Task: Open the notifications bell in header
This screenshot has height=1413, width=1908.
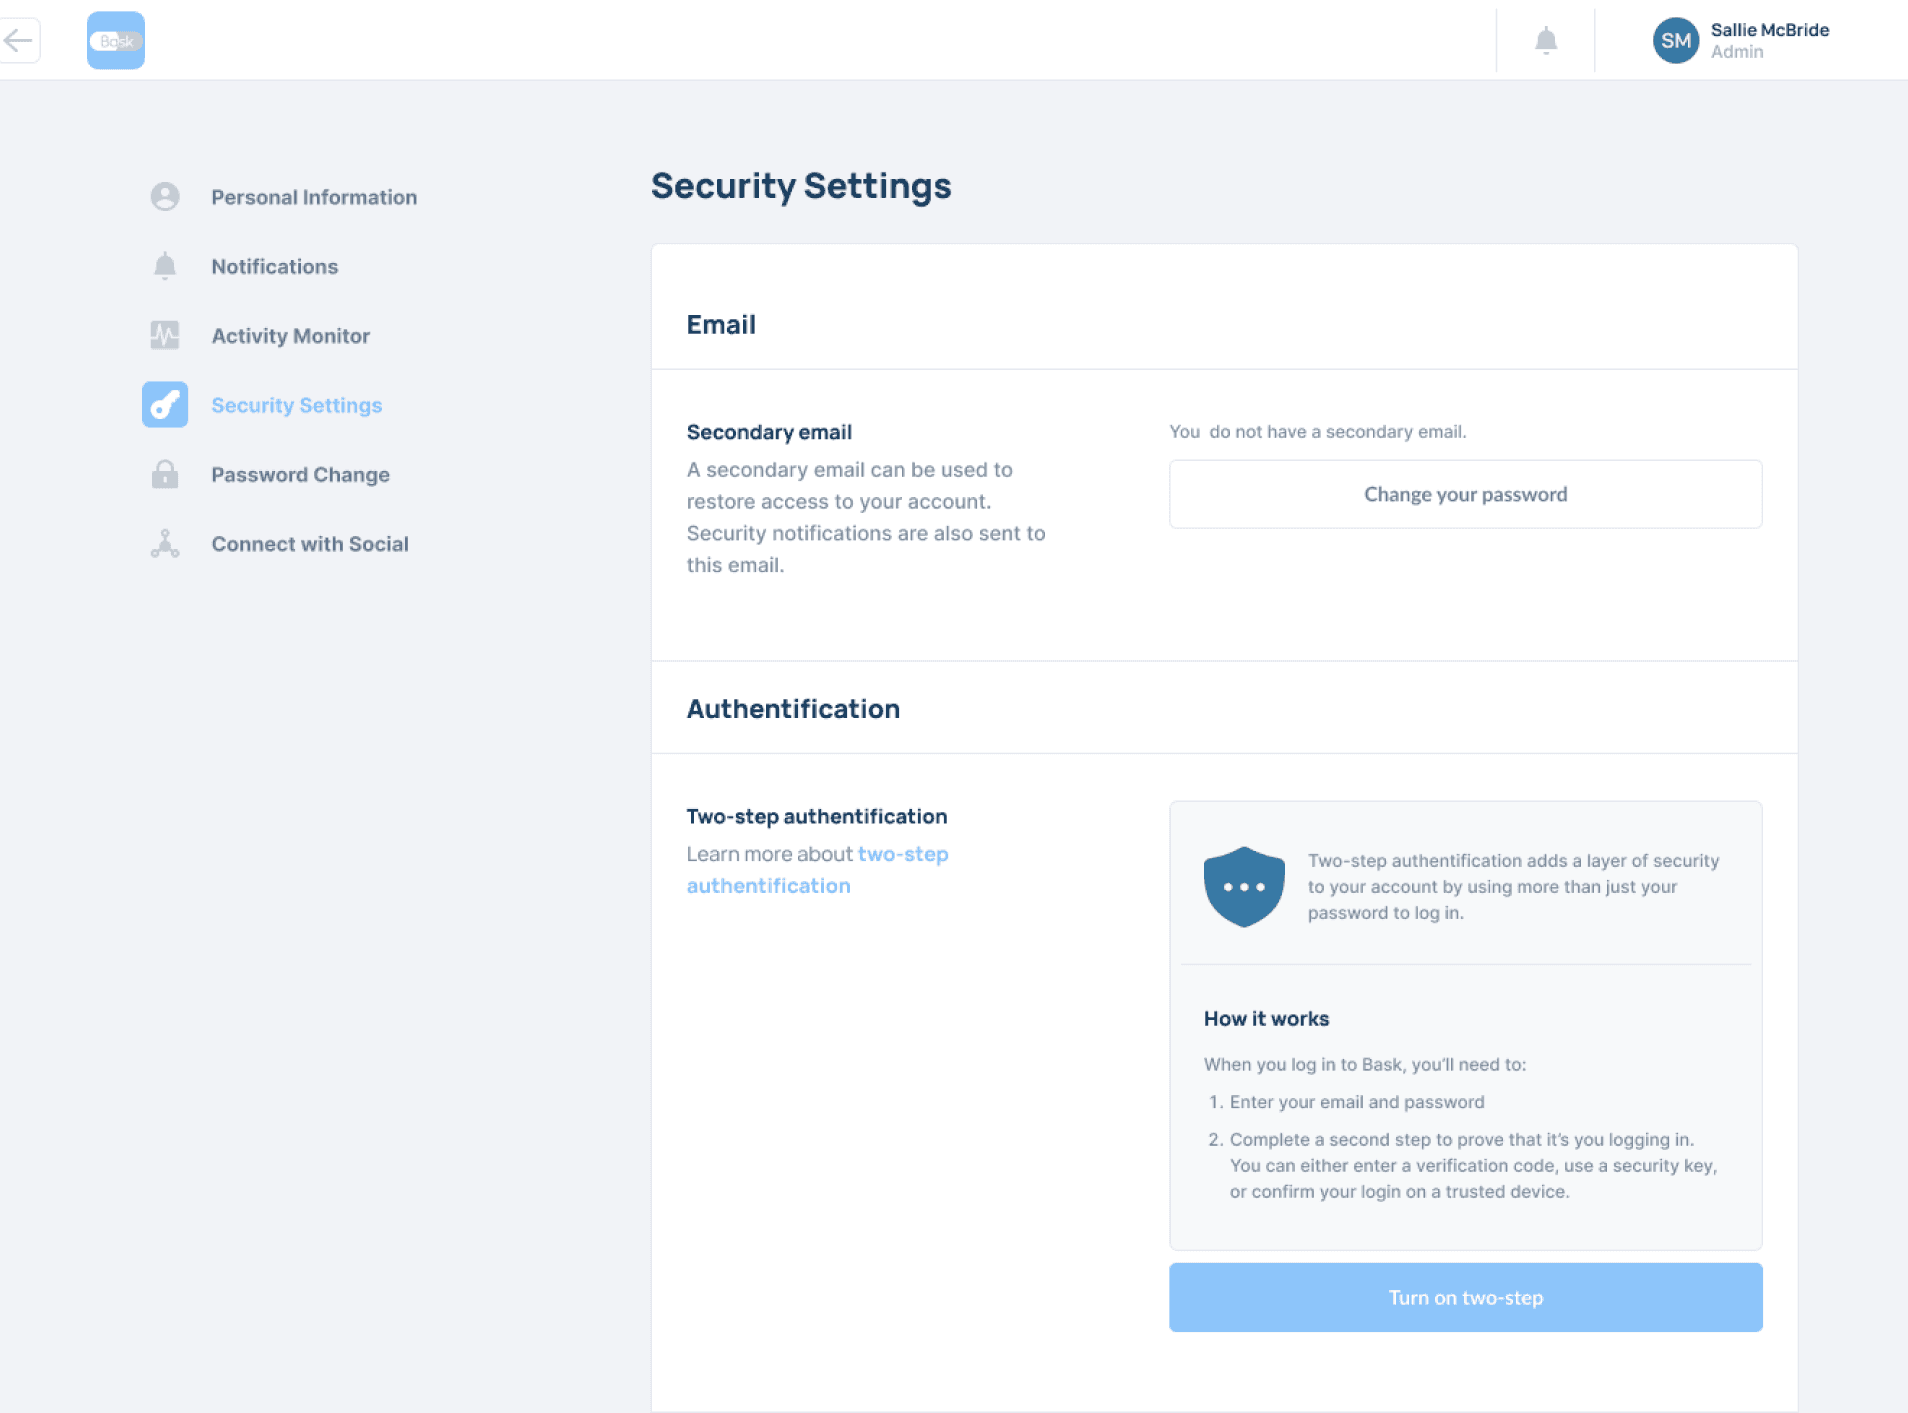Action: click(1545, 41)
